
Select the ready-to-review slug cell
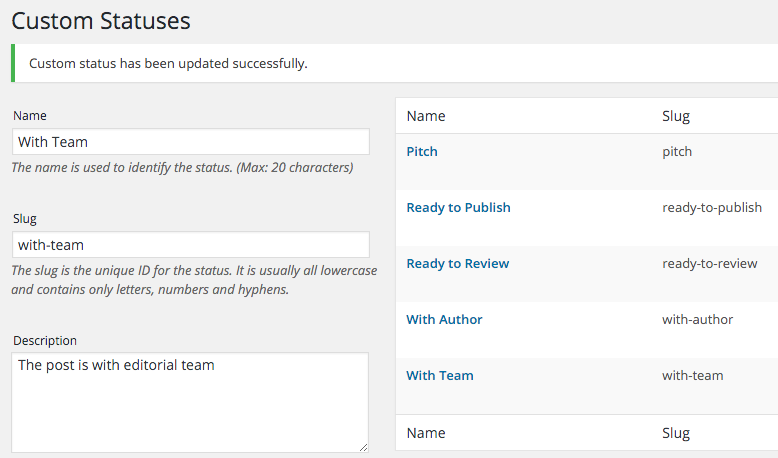click(x=710, y=263)
